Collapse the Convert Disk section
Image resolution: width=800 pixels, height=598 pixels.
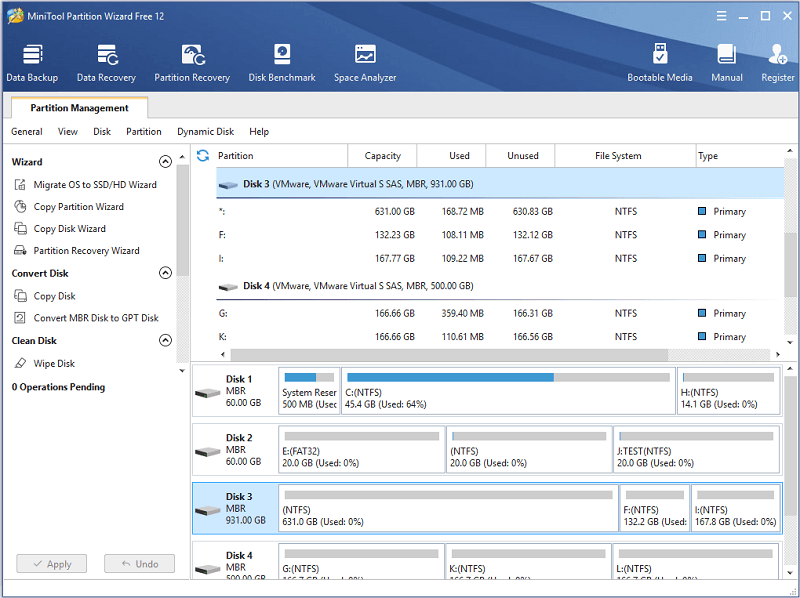pyautogui.click(x=165, y=273)
